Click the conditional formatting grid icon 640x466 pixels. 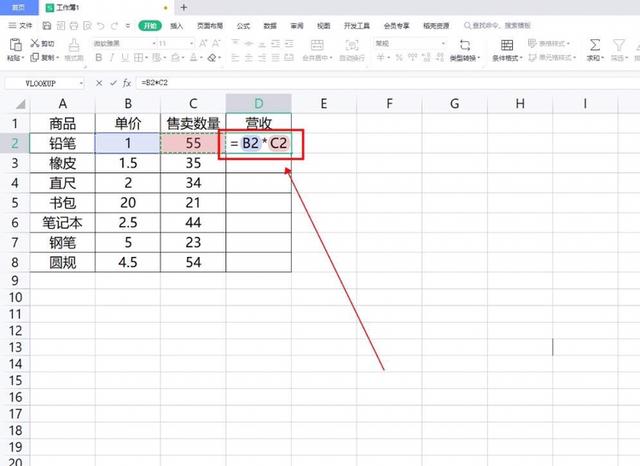point(507,45)
